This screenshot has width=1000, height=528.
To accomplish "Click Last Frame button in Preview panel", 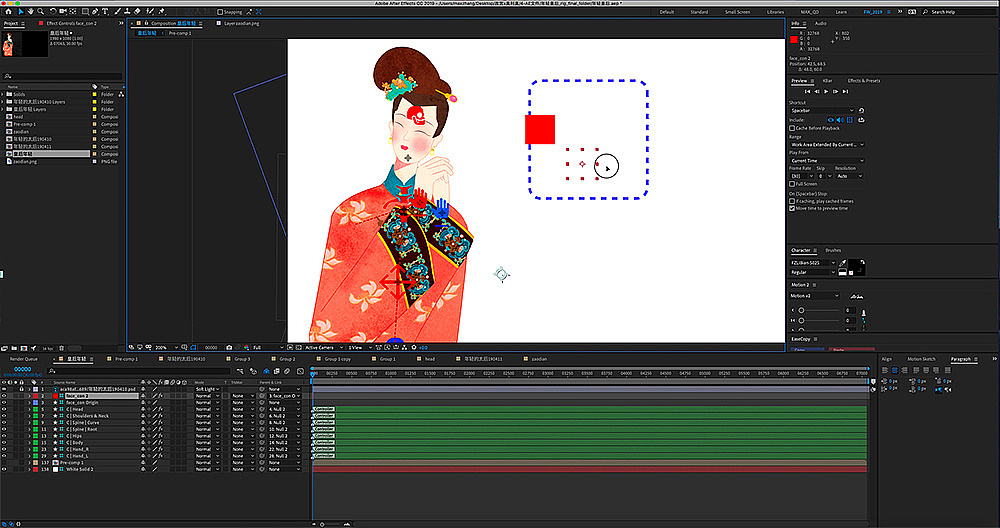I will [x=845, y=91].
